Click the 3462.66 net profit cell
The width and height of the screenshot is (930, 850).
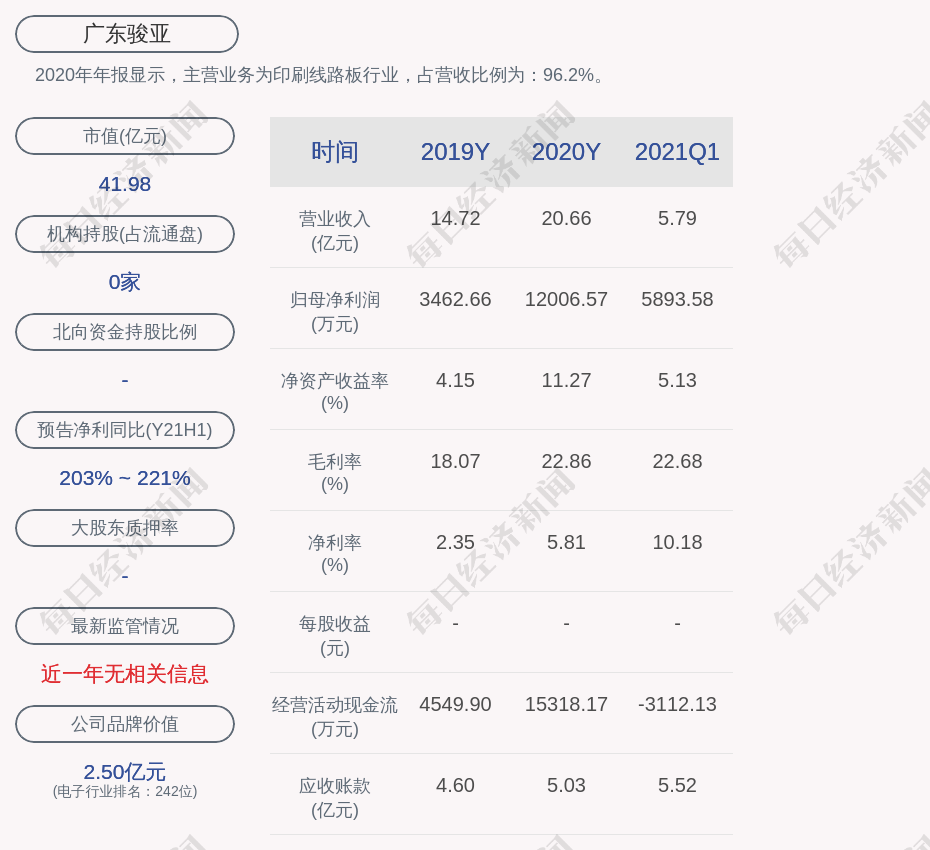(455, 299)
